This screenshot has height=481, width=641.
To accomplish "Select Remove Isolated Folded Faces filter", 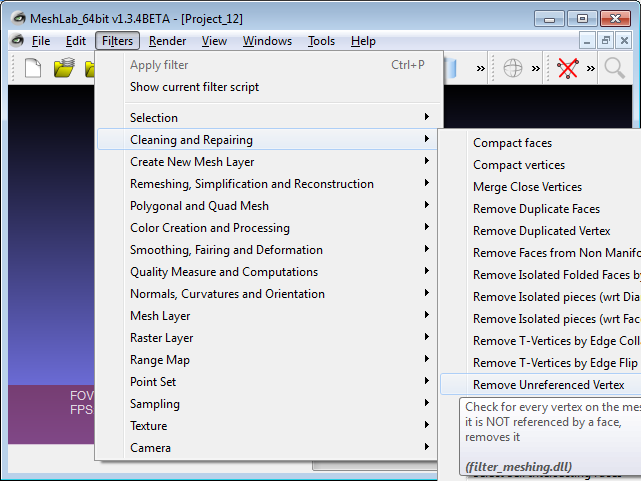I will point(541,275).
